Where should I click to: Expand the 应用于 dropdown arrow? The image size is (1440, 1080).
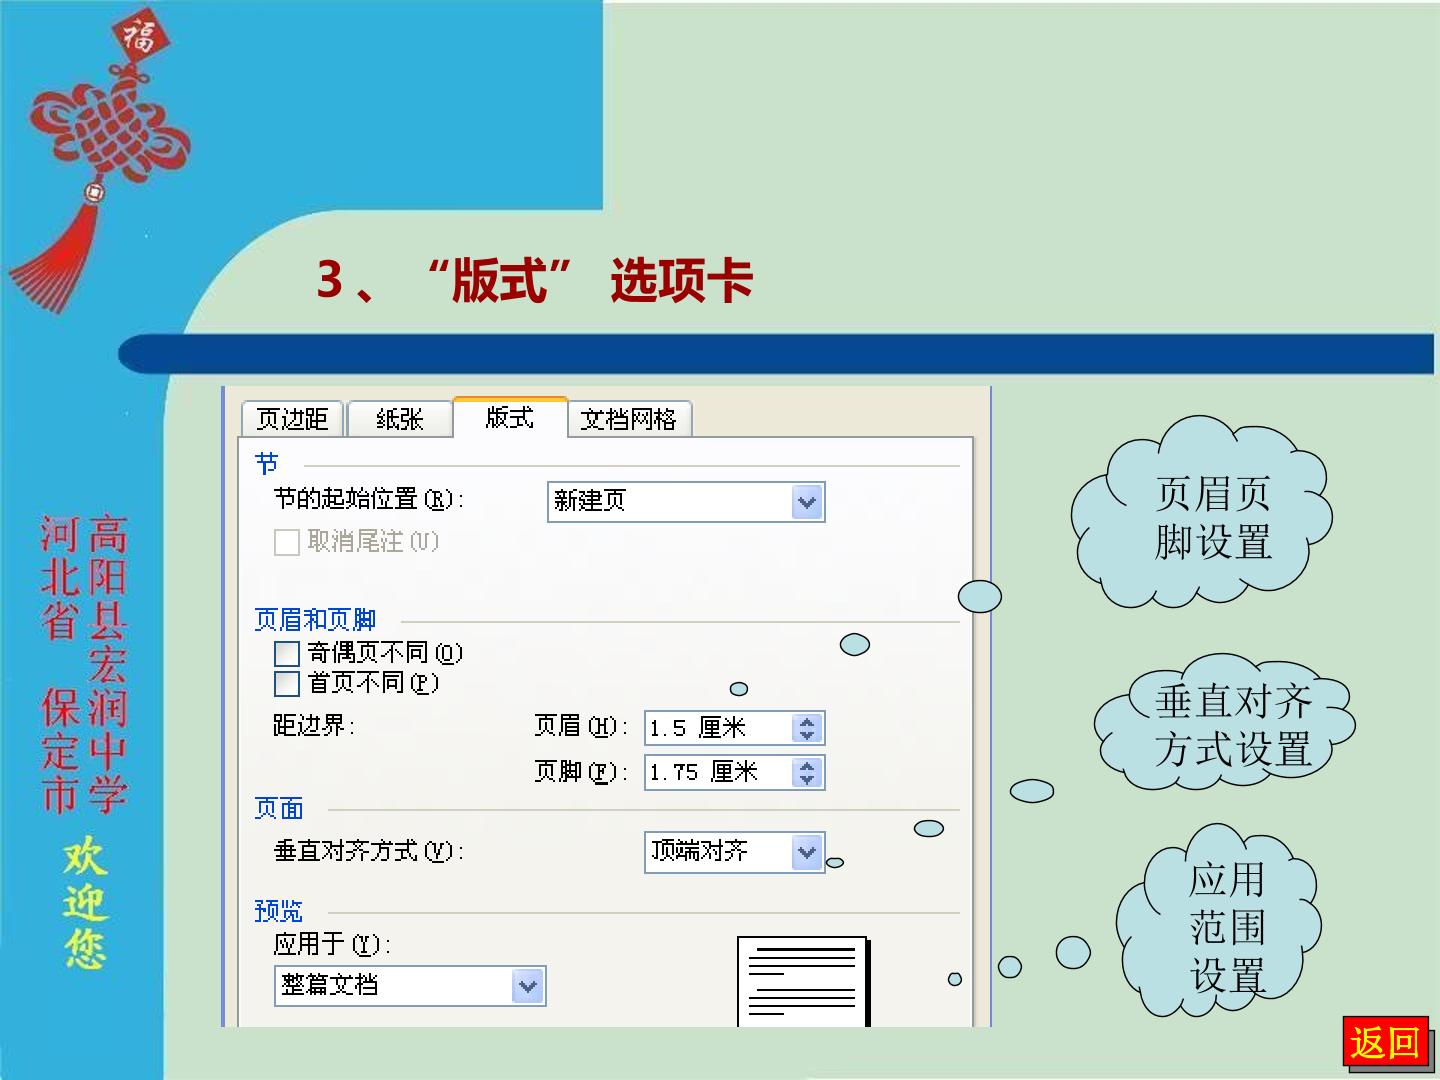pos(528,987)
